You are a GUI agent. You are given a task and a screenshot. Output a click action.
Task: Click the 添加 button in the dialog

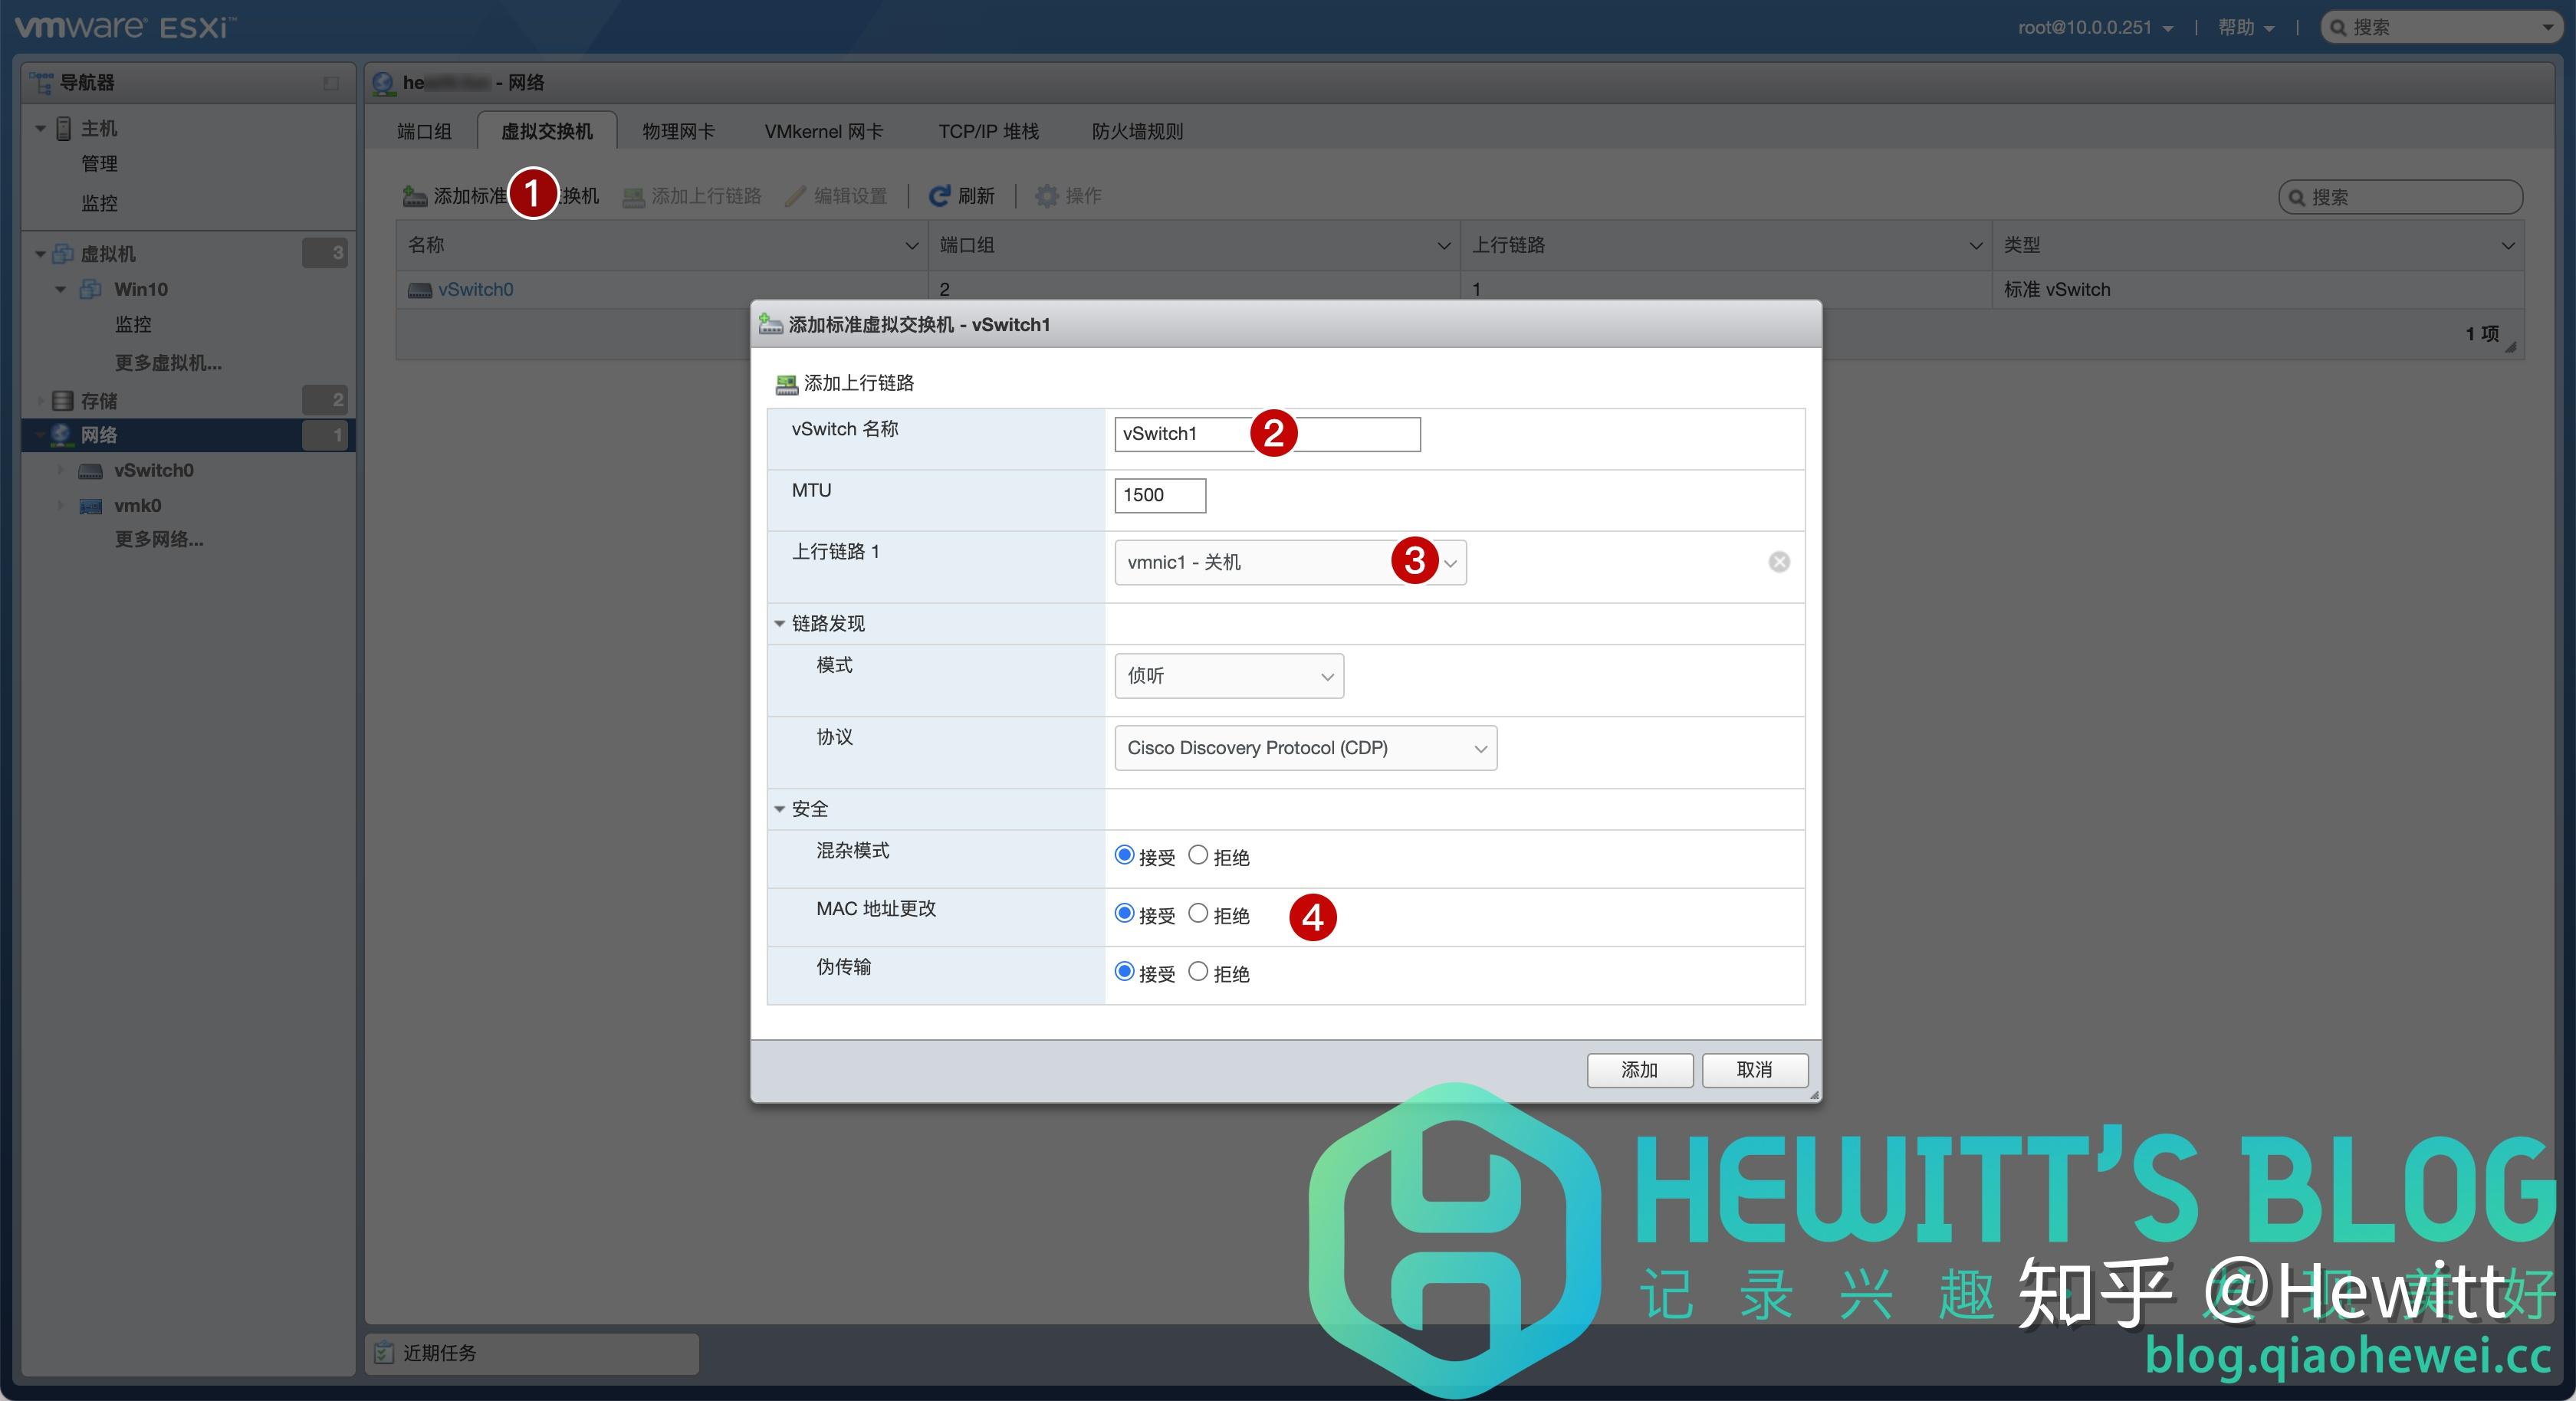pyautogui.click(x=1639, y=1069)
